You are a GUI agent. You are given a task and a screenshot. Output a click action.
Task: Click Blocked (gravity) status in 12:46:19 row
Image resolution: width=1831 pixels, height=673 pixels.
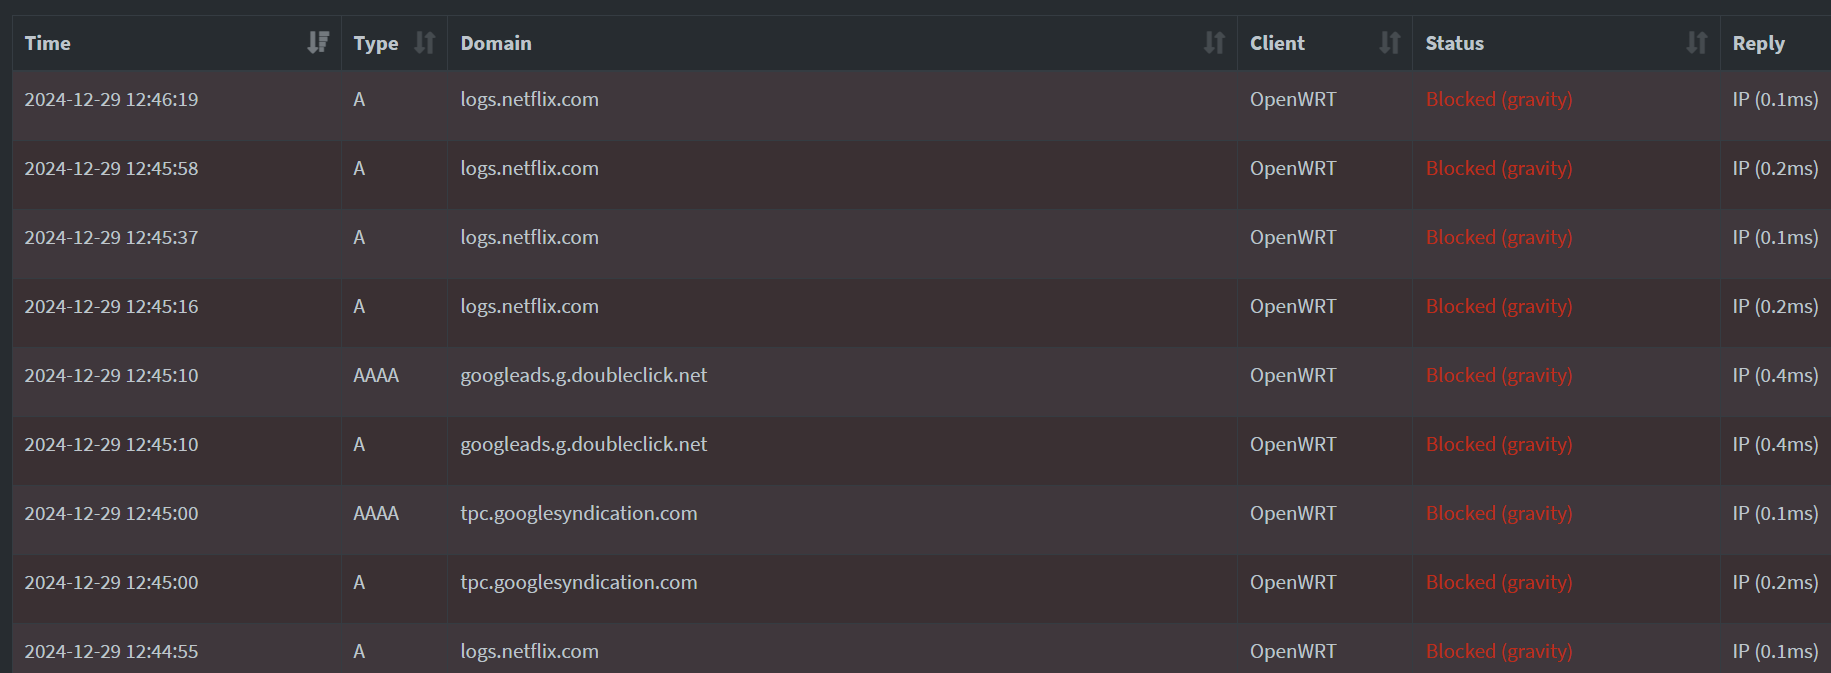pos(1499,99)
